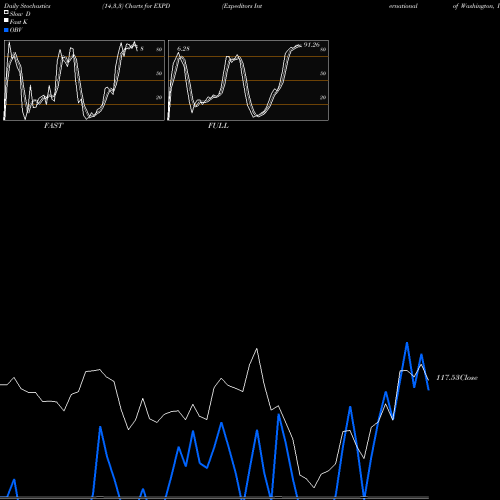Click the FULL label under right chart
The image size is (500, 500).
coord(218,126)
